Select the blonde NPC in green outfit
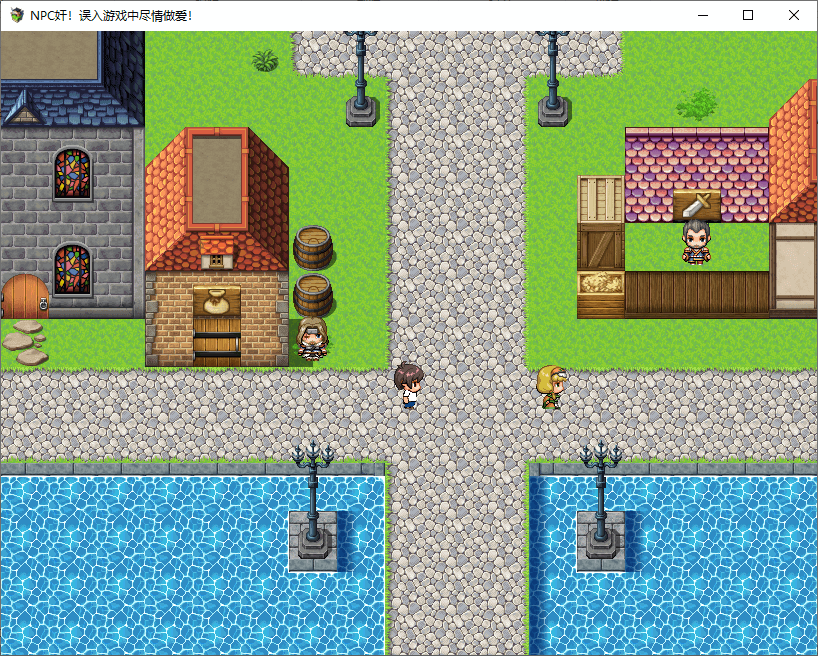818x656 pixels. (551, 388)
